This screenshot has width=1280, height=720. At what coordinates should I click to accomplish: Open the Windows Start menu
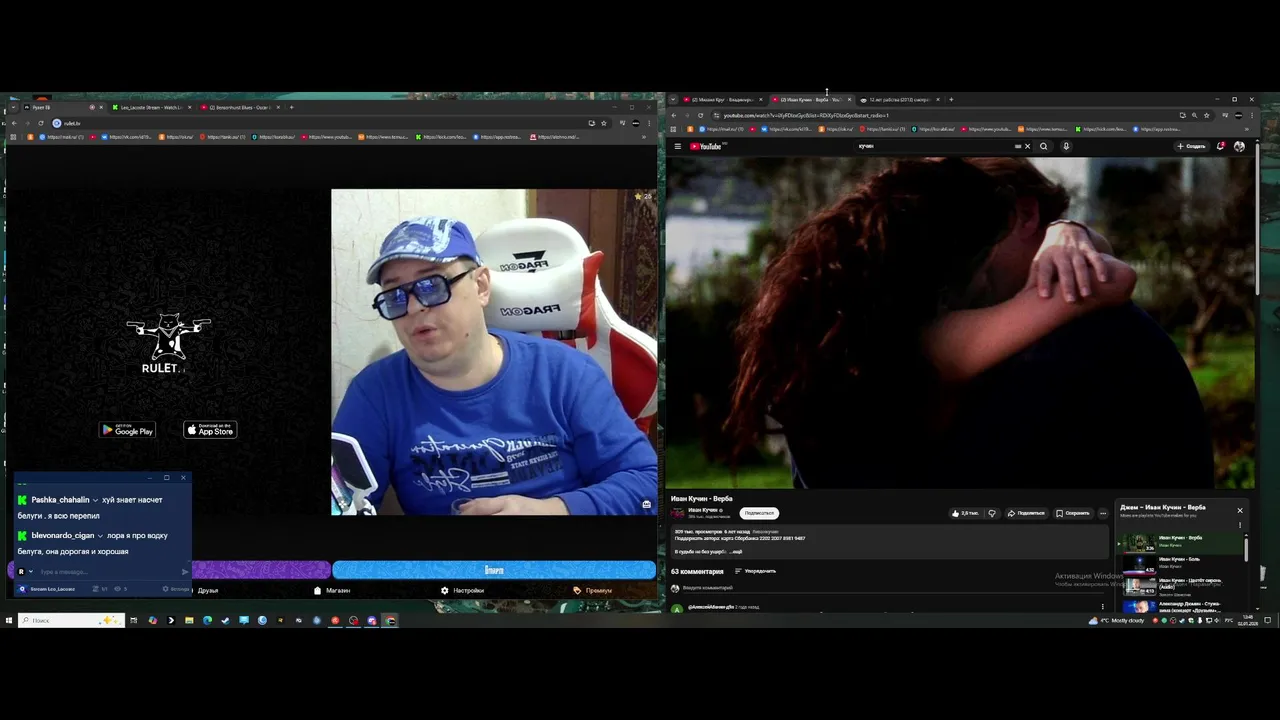click(x=8, y=620)
